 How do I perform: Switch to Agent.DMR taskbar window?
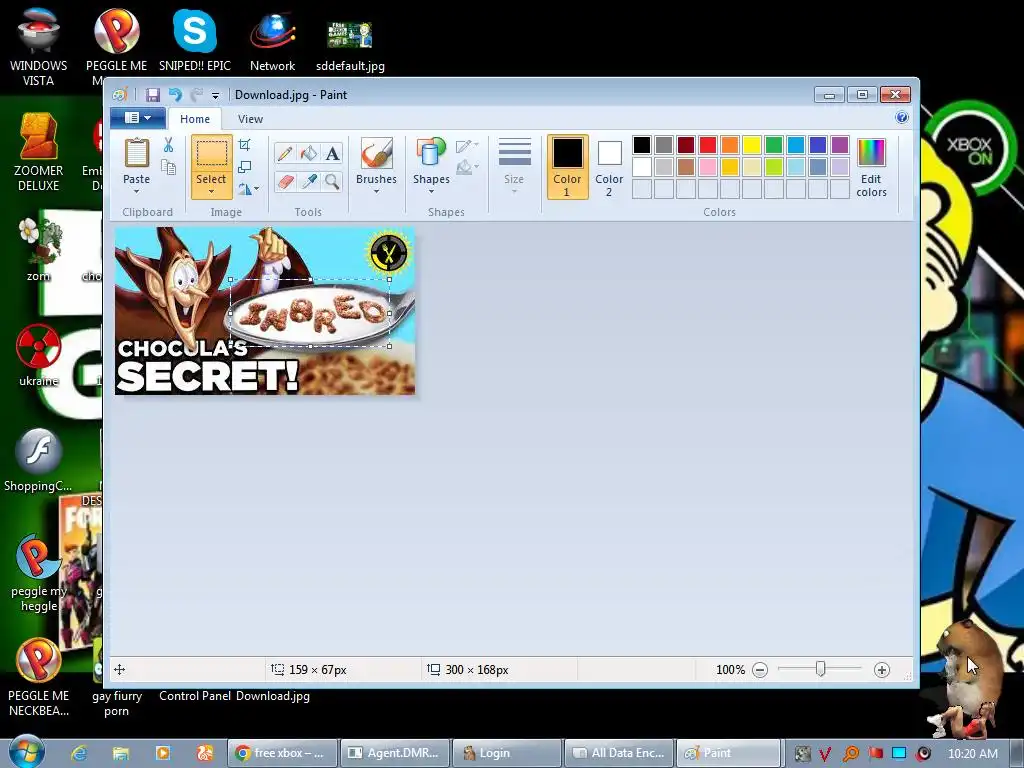pyautogui.click(x=395, y=753)
